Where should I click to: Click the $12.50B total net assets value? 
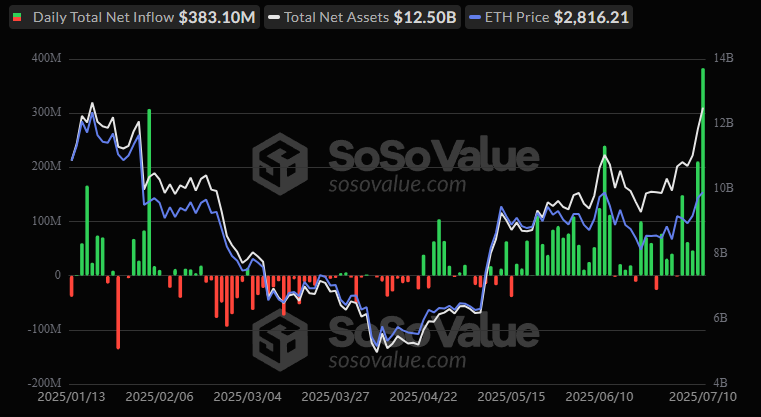tap(425, 17)
